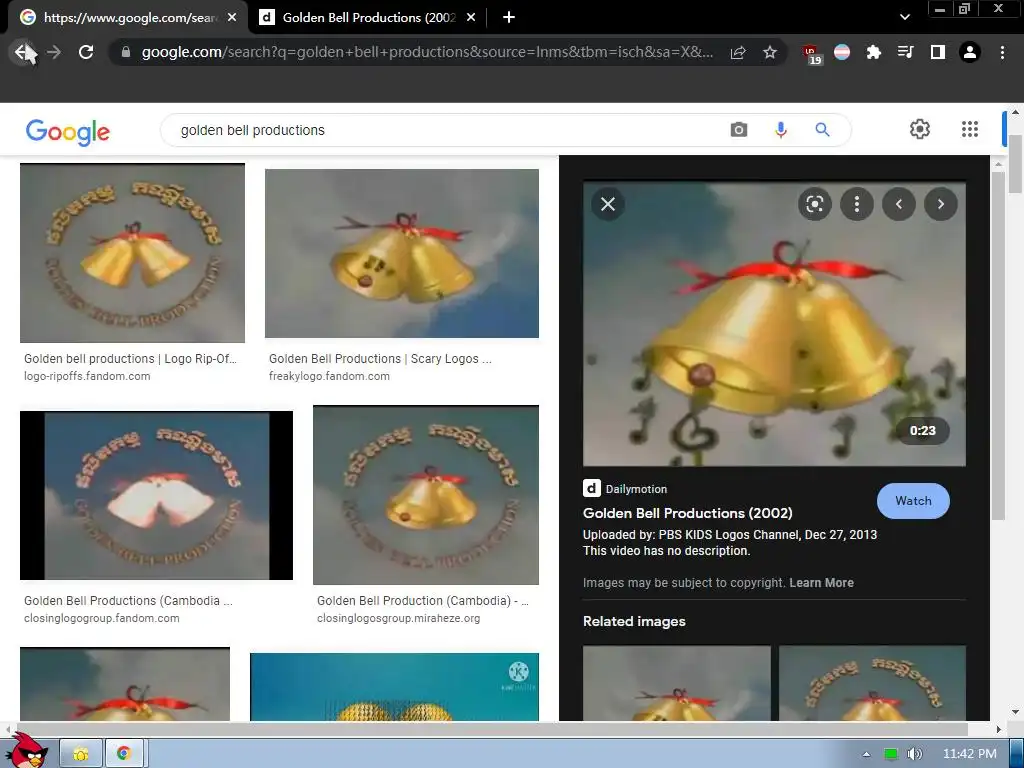Open the large bell preview image
The height and width of the screenshot is (768, 1024).
774,325
